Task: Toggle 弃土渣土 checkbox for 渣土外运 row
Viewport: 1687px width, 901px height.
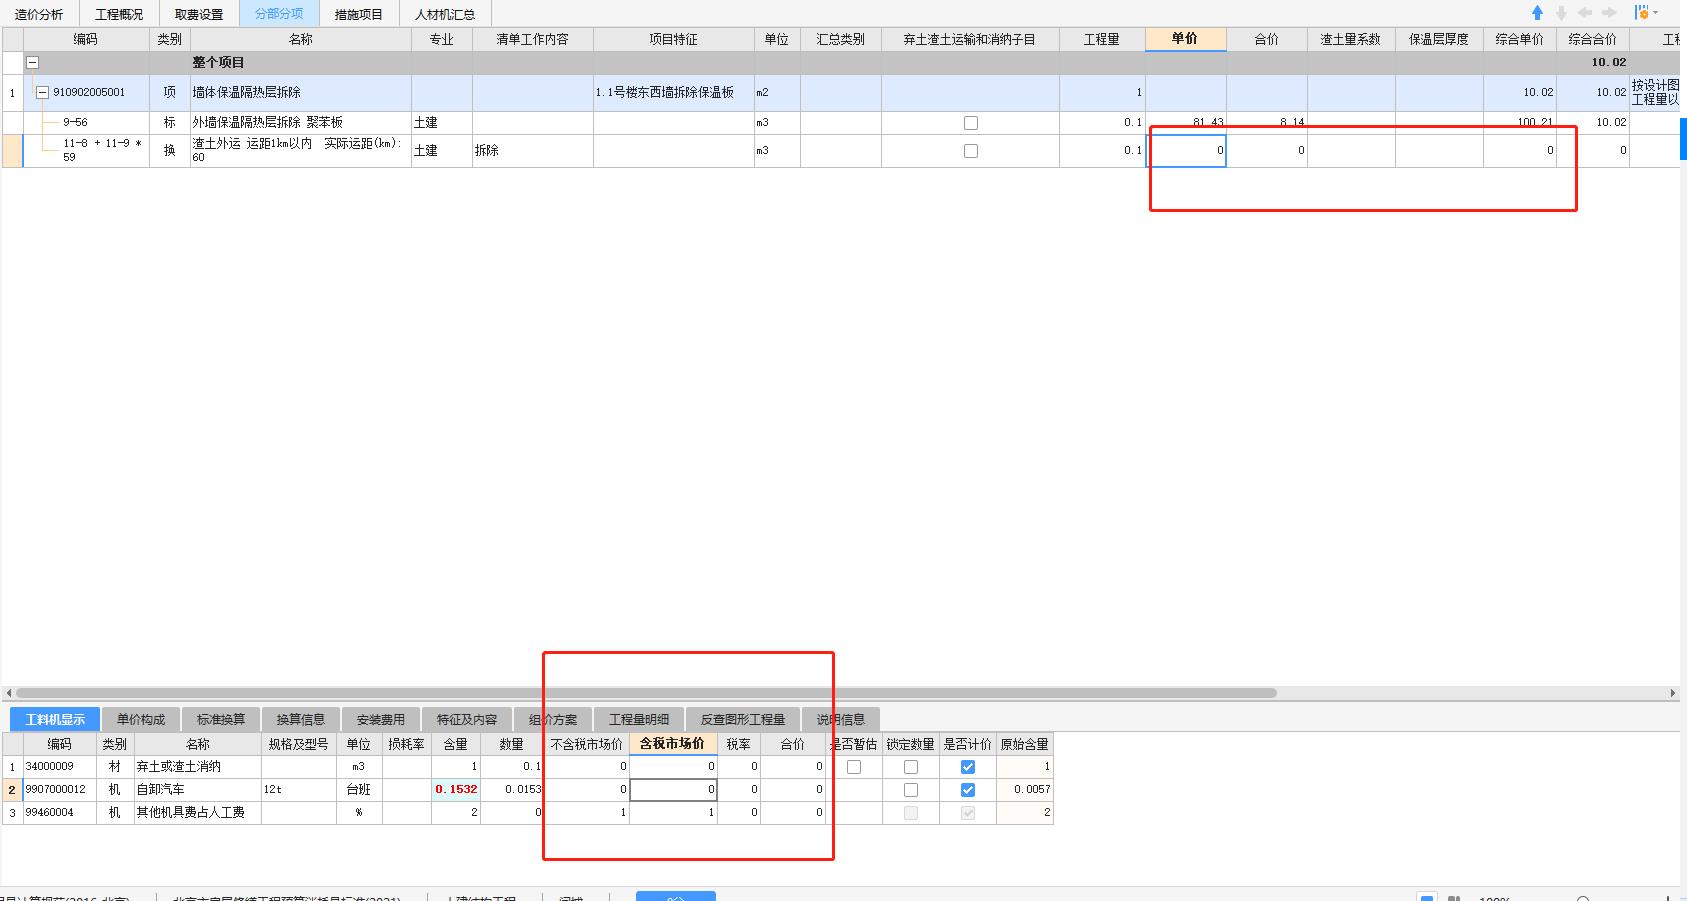Action: [x=970, y=151]
